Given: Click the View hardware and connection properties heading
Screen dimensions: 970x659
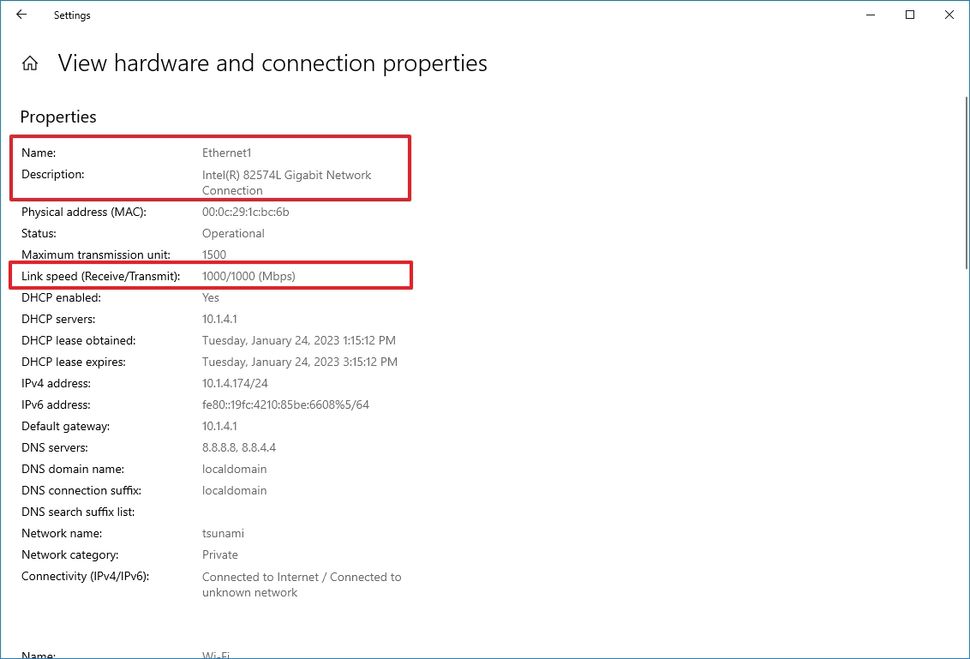Looking at the screenshot, I should [273, 62].
